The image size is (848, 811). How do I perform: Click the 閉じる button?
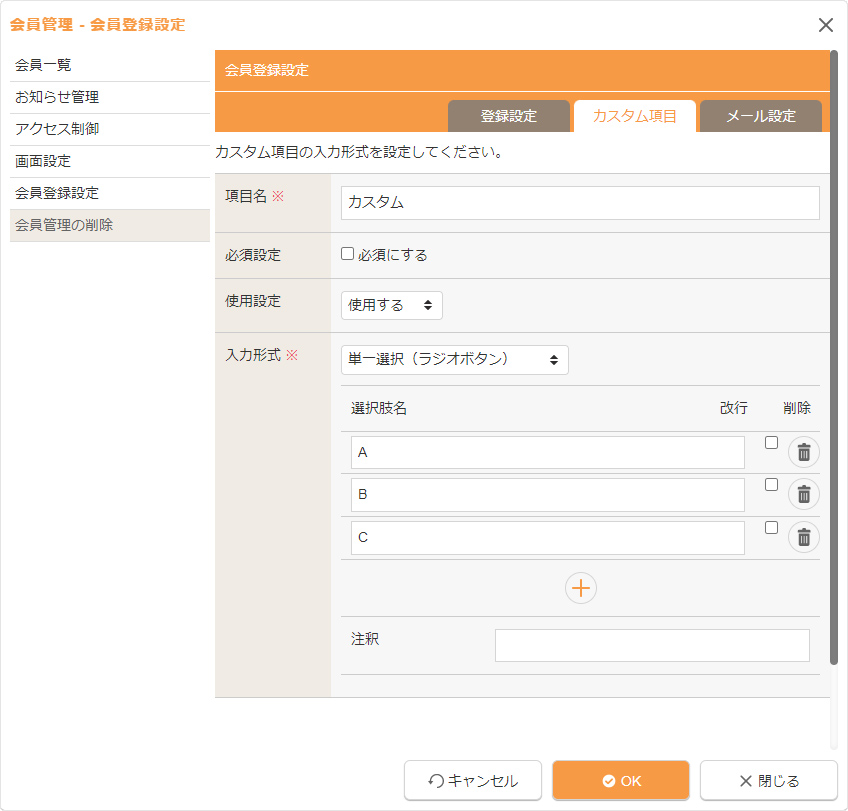[x=768, y=781]
